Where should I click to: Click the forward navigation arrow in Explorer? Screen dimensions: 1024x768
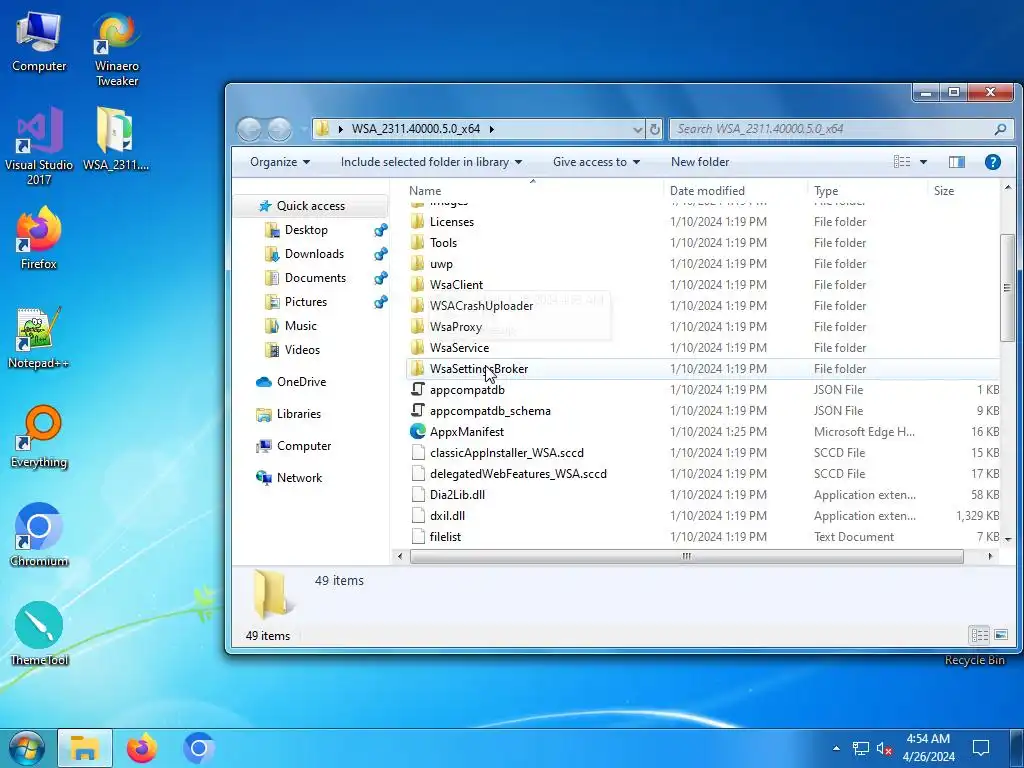[x=280, y=129]
